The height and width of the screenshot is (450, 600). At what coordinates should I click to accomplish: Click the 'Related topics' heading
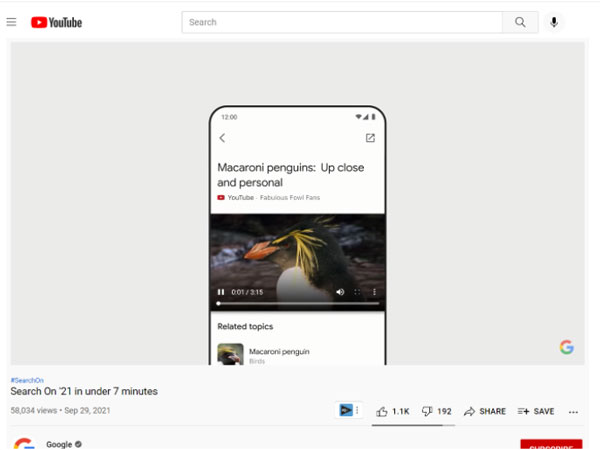tap(245, 327)
